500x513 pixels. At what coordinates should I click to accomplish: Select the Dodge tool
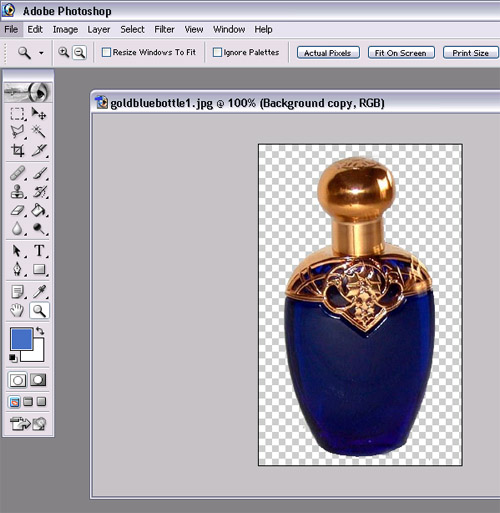click(39, 229)
